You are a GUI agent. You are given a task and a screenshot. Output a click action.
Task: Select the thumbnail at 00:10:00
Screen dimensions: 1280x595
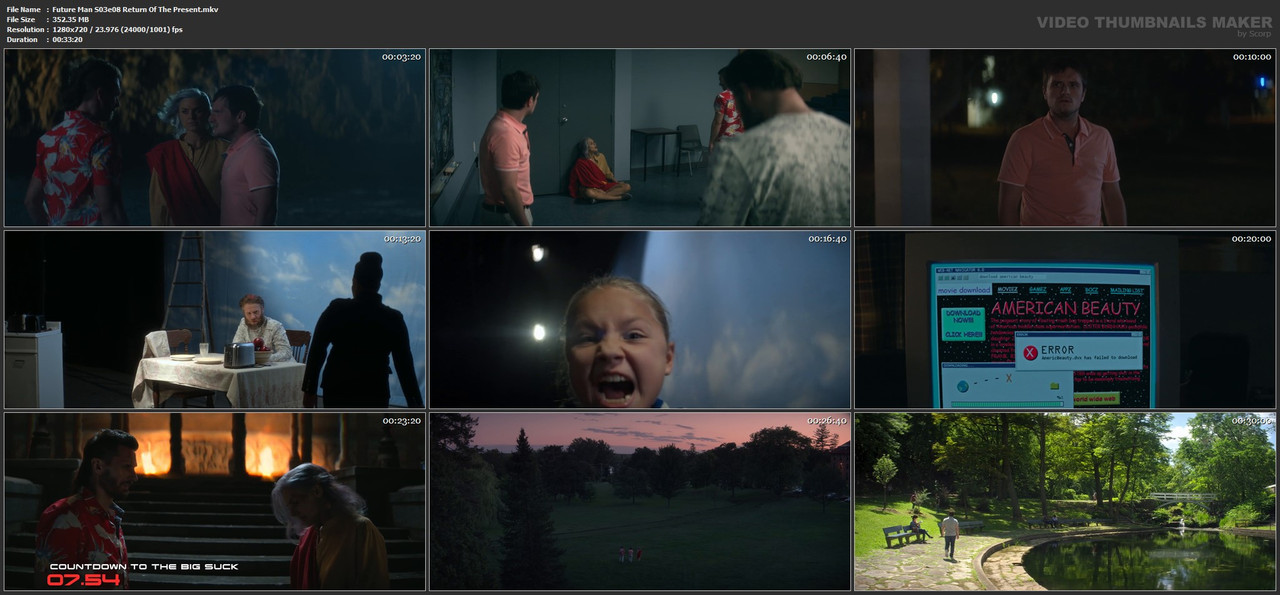pos(1065,138)
